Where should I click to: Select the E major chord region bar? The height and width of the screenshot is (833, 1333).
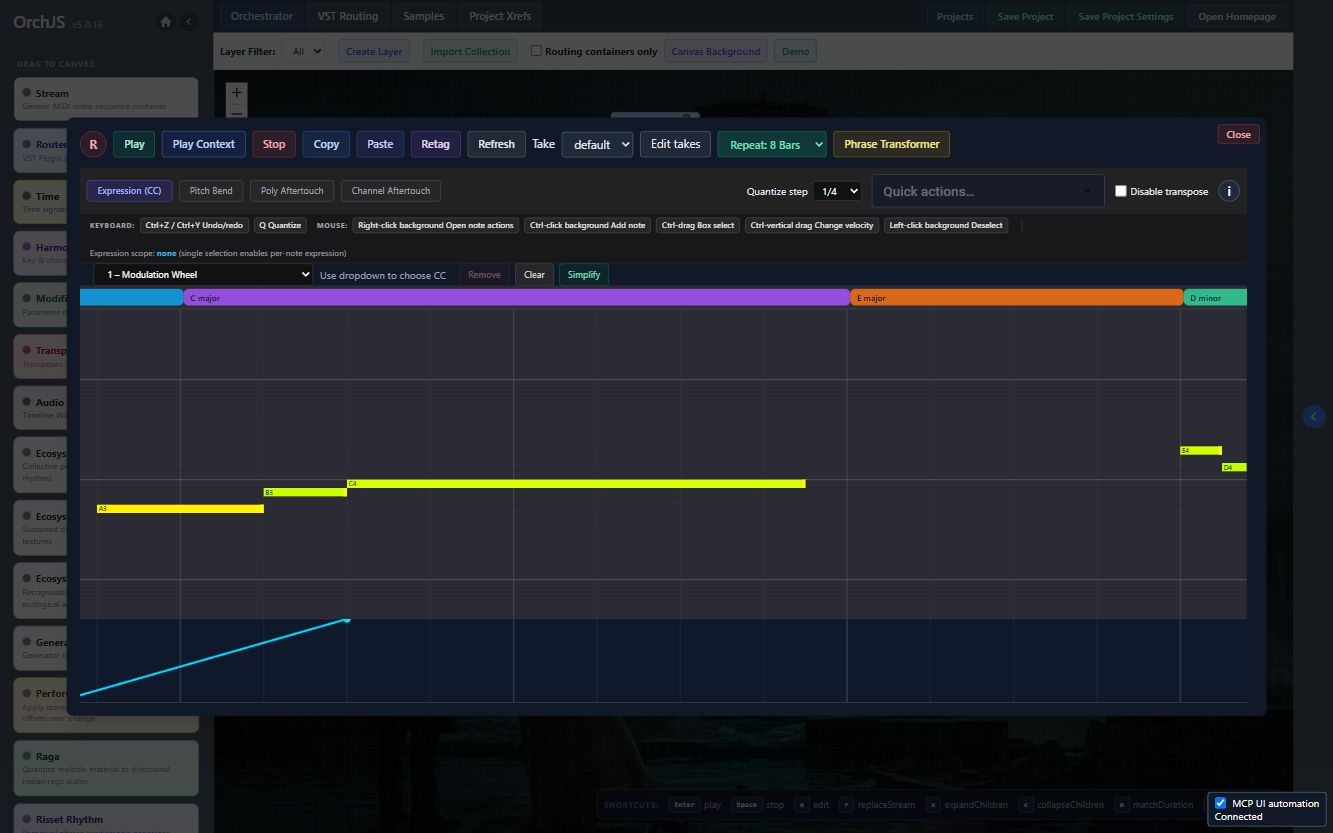[x=1017, y=298]
